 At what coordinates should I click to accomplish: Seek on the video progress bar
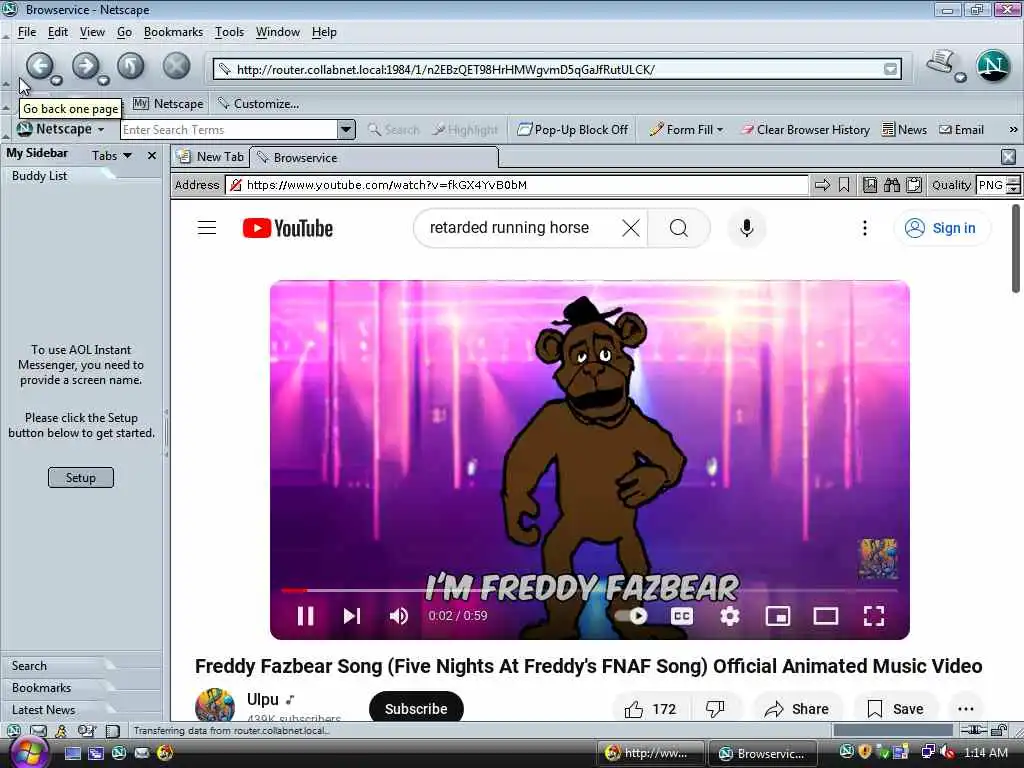(589, 590)
